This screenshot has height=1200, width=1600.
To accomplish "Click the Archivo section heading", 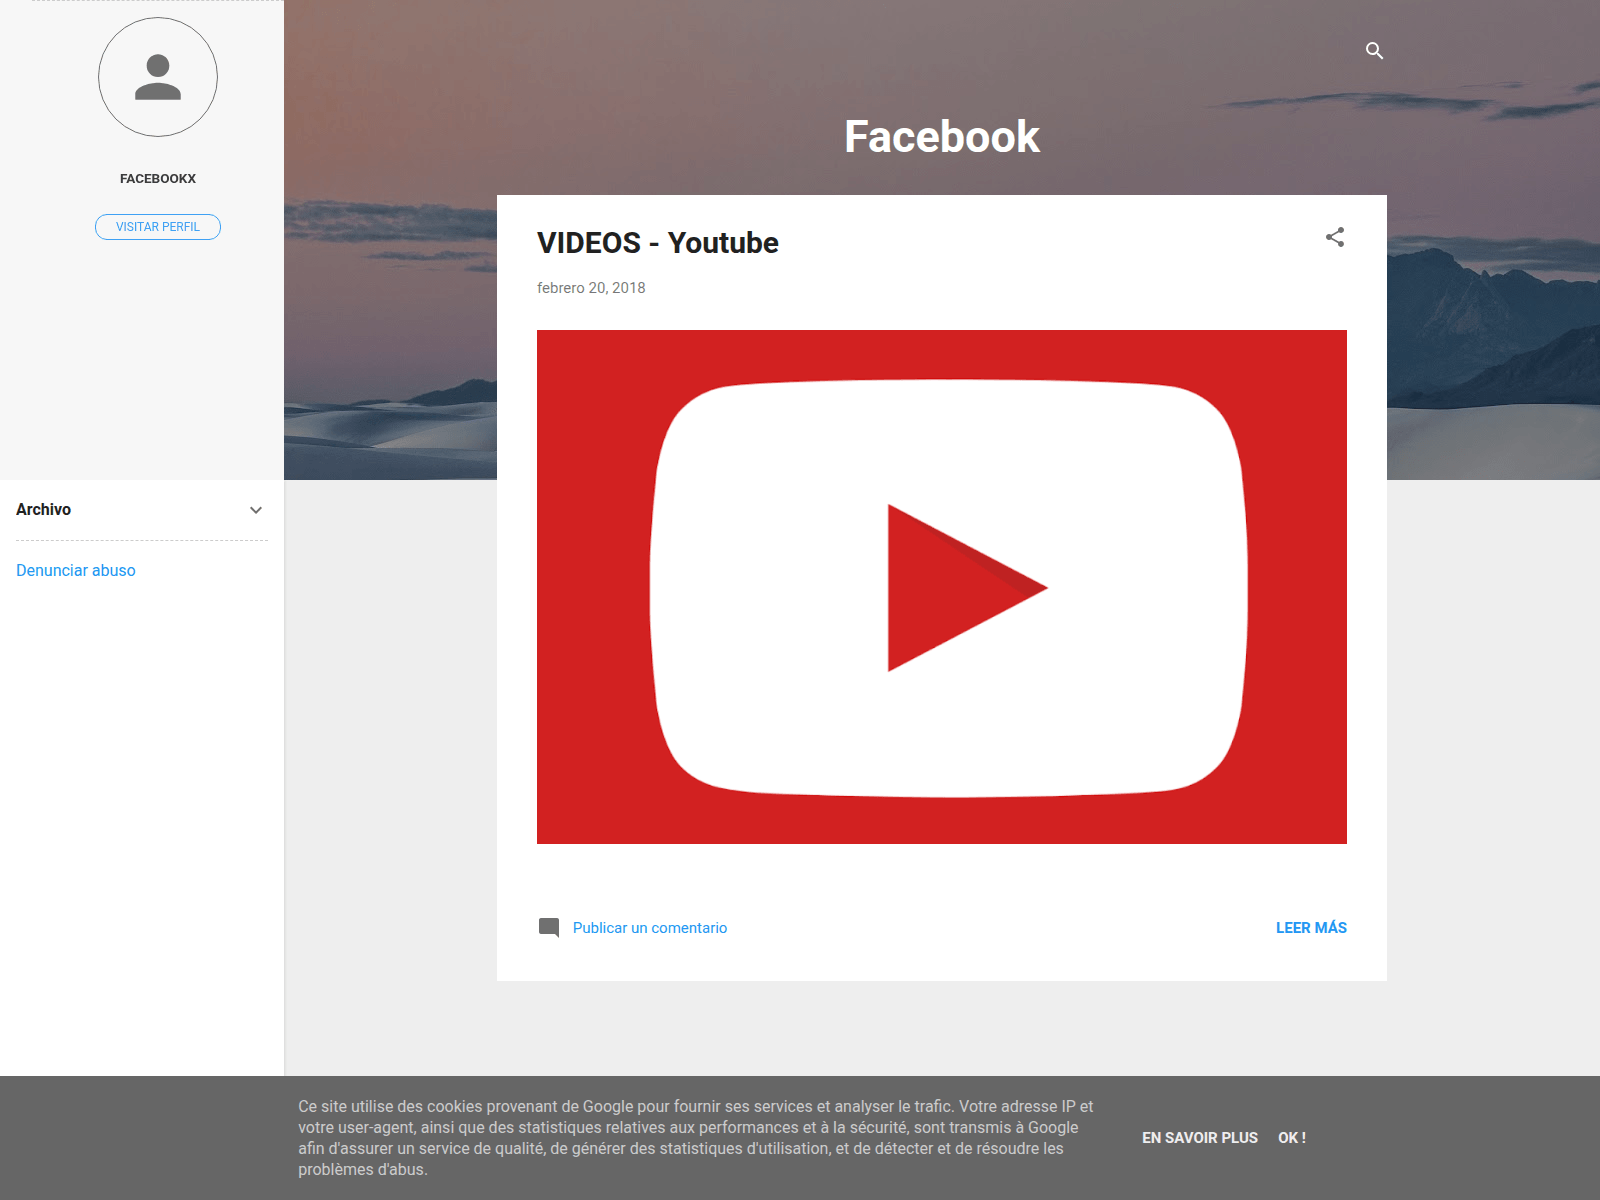I will tap(44, 510).
